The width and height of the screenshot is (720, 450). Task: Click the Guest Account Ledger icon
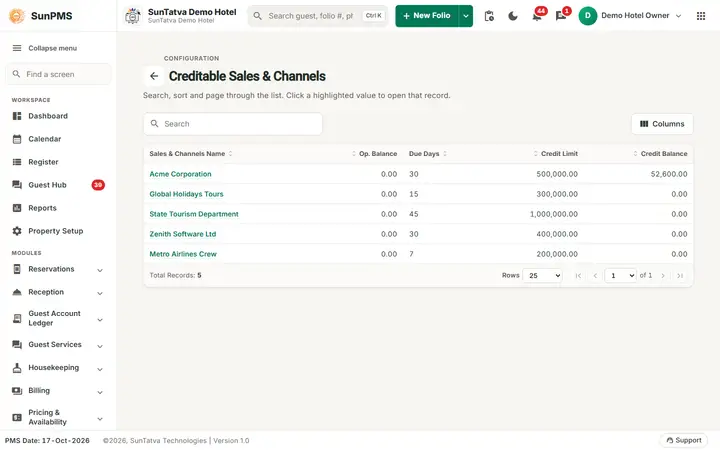[17, 318]
